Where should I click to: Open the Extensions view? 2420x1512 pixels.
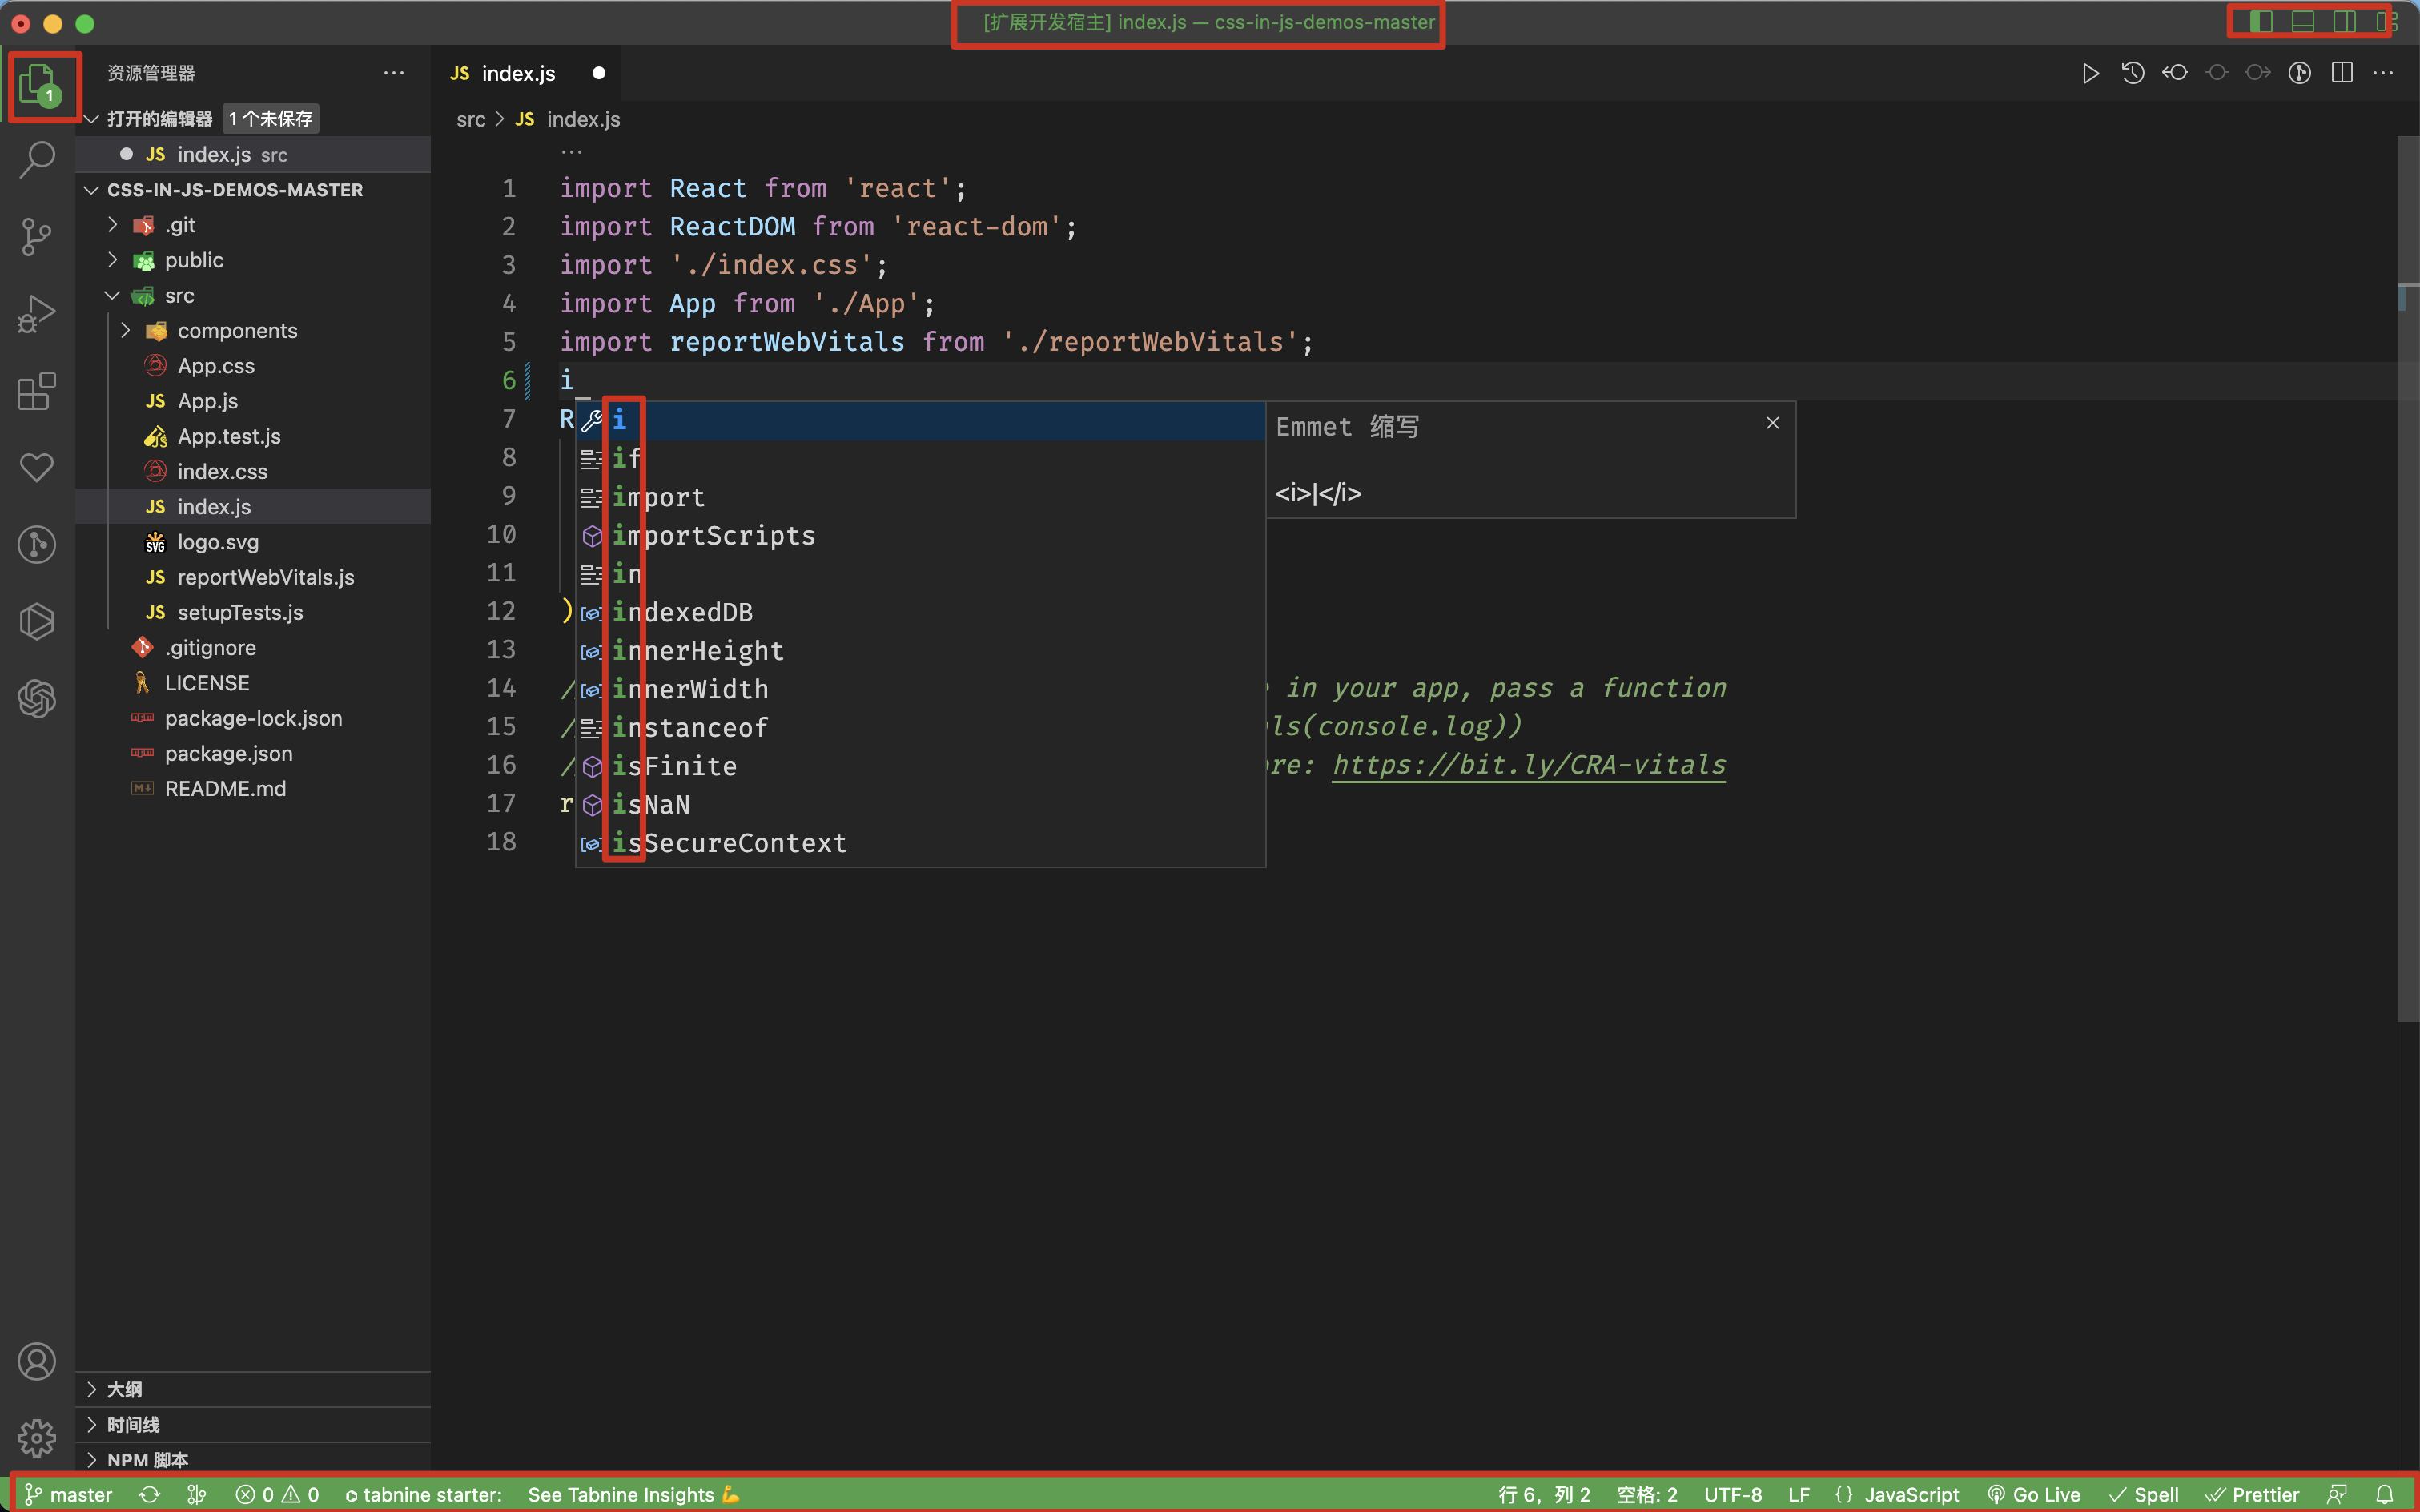(37, 391)
